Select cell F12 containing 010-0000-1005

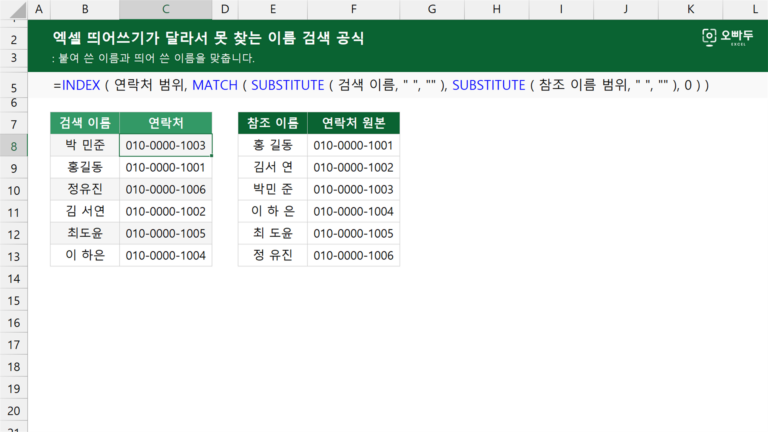click(x=353, y=233)
